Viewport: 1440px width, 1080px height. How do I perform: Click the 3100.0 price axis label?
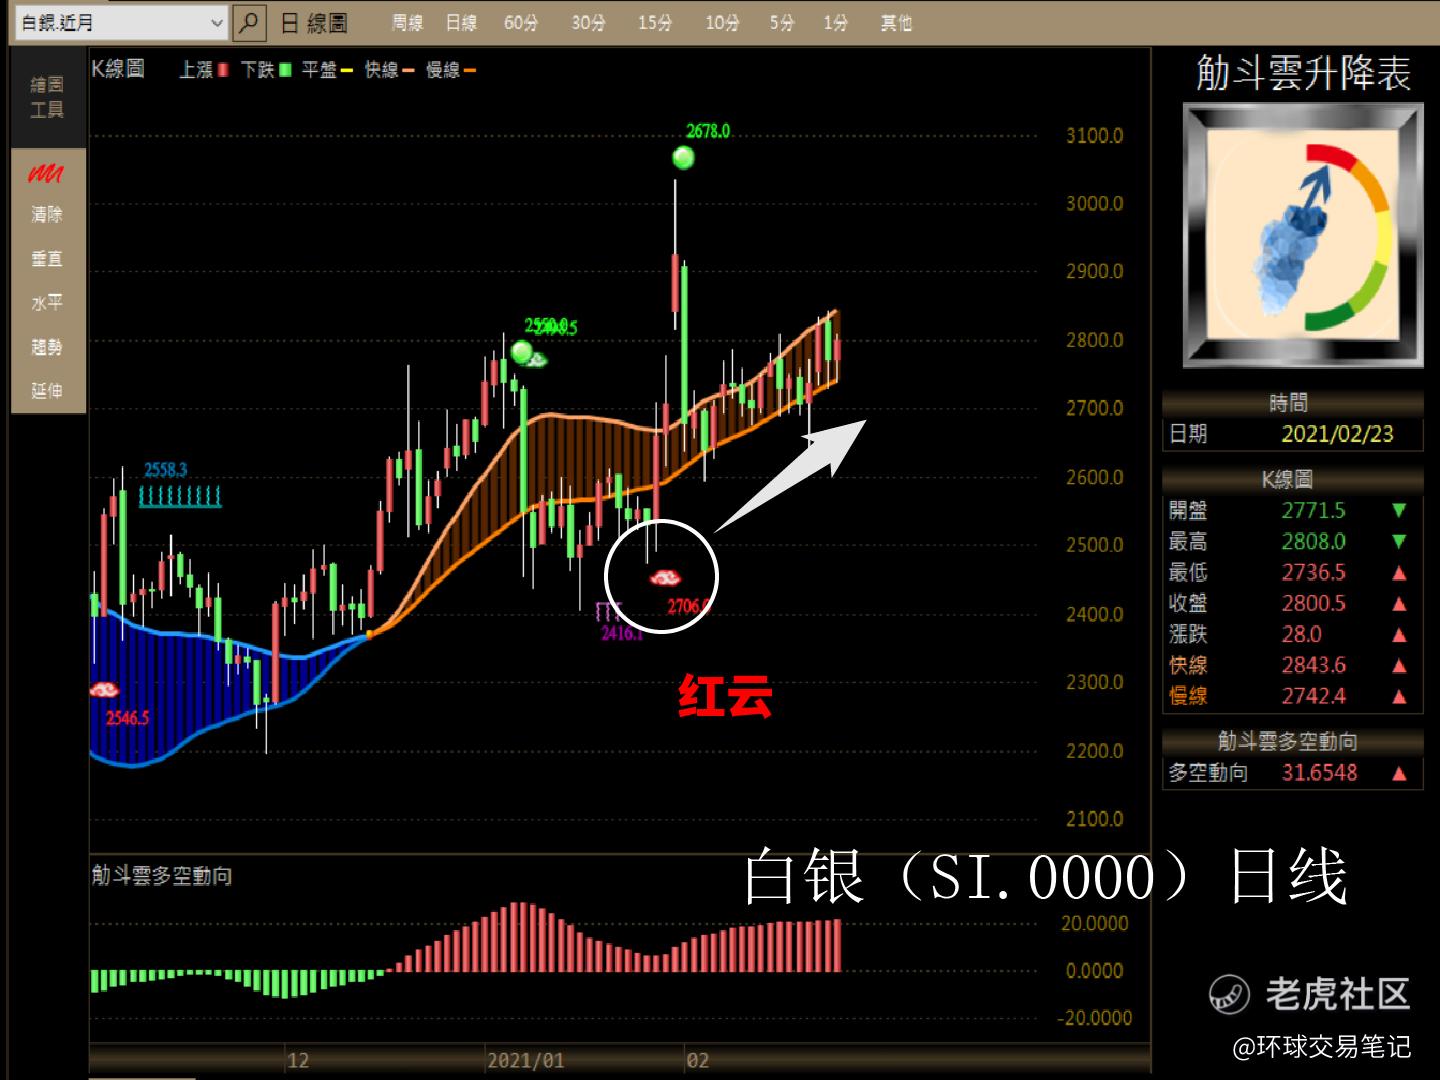[1094, 136]
